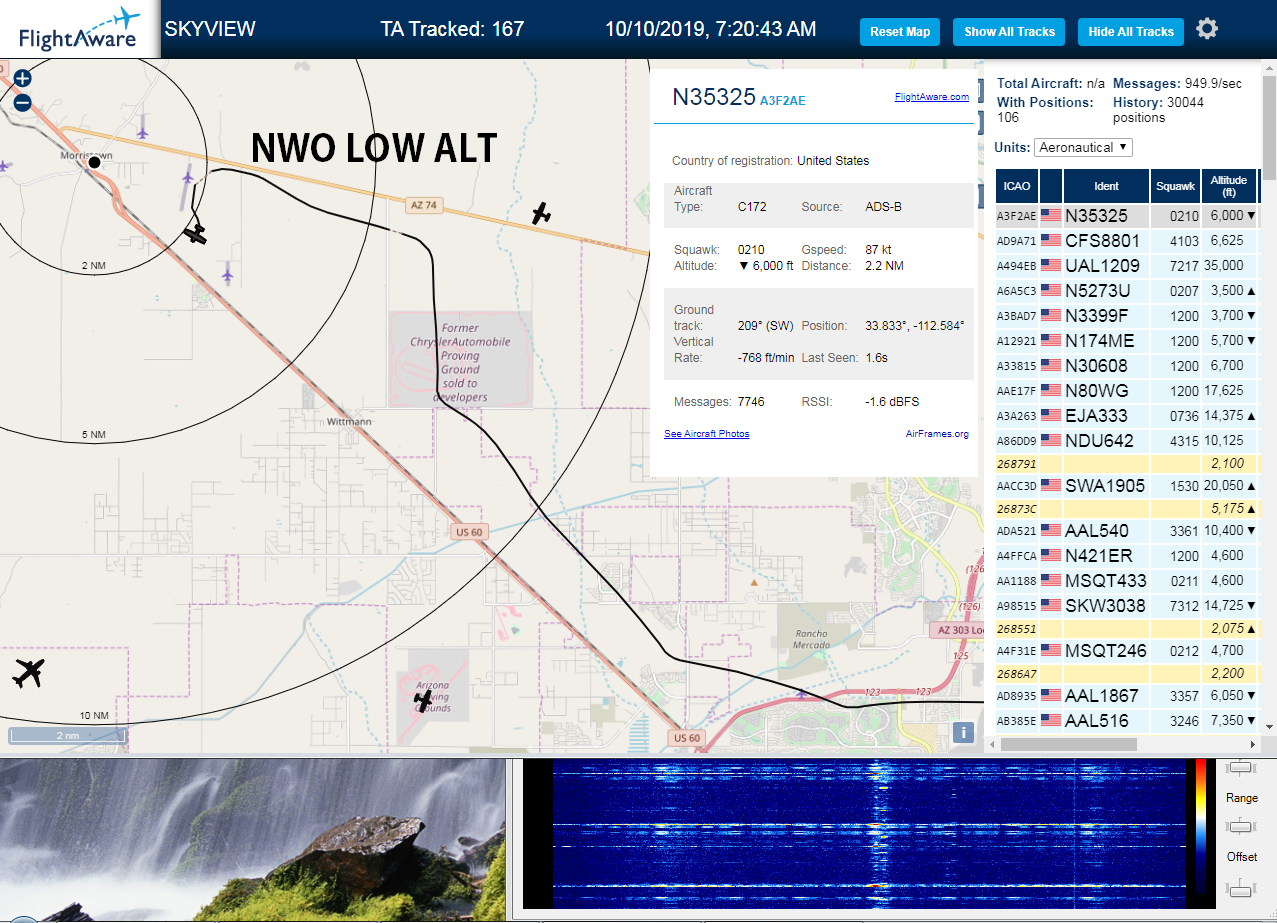Select the MSQT246 row ident
The width and height of the screenshot is (1277, 923).
coord(1105,651)
